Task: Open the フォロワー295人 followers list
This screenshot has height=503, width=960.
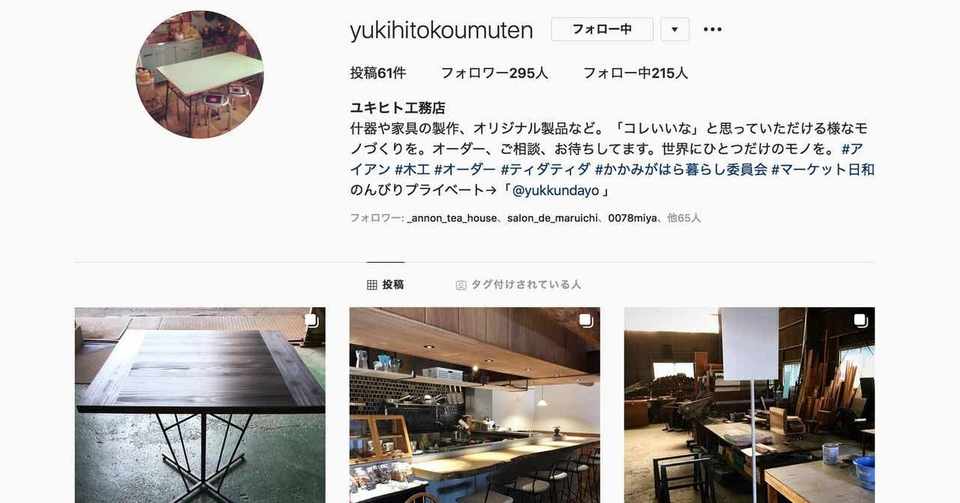Action: [495, 73]
